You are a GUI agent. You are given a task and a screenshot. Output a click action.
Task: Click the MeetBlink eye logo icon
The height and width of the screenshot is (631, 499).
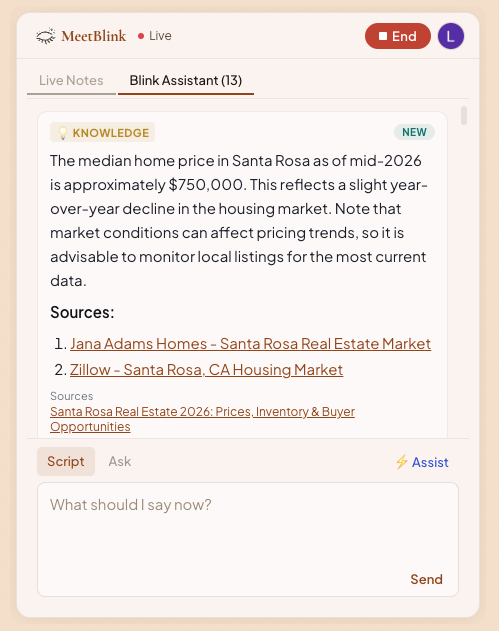tap(46, 36)
